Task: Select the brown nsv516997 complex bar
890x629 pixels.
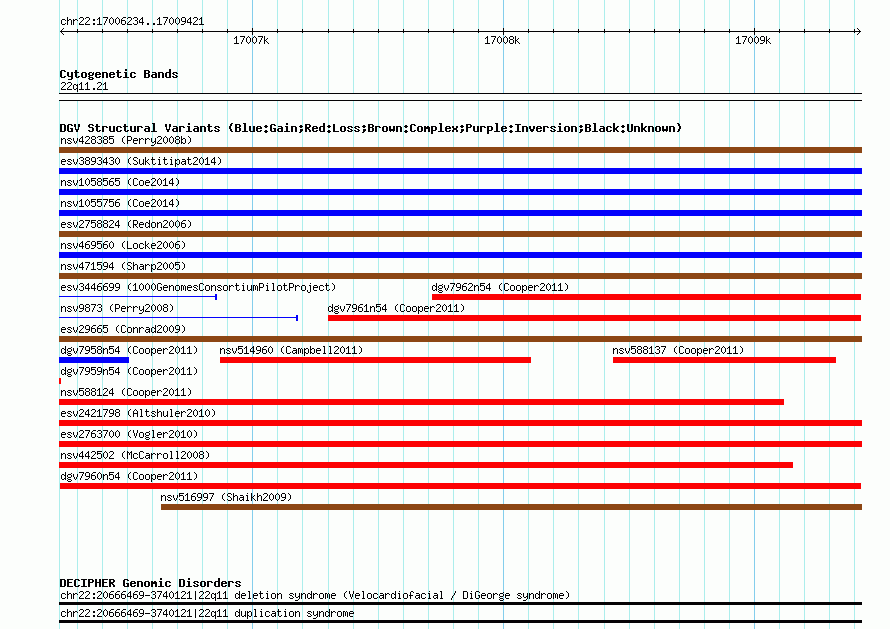Action: point(511,507)
